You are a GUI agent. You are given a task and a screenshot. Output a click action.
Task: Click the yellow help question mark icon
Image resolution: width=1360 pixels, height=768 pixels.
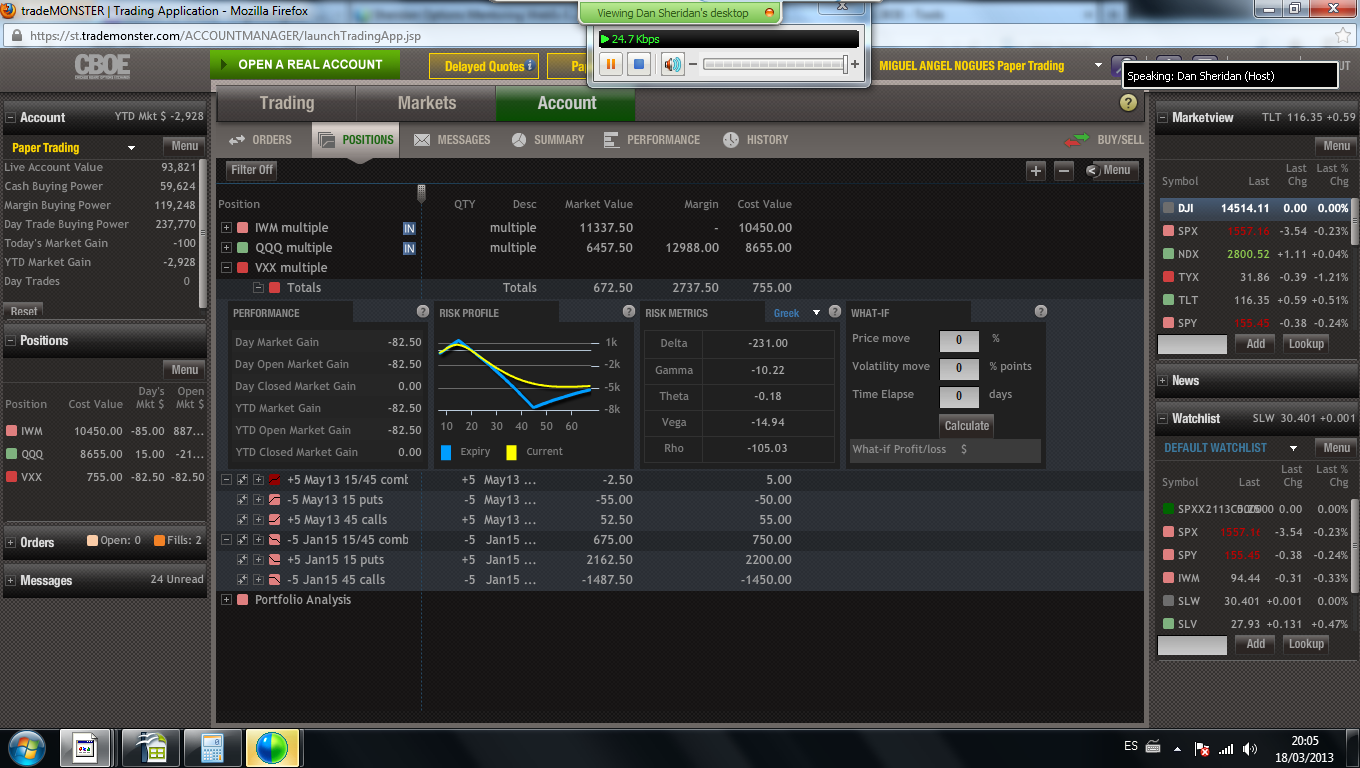pyautogui.click(x=1128, y=103)
